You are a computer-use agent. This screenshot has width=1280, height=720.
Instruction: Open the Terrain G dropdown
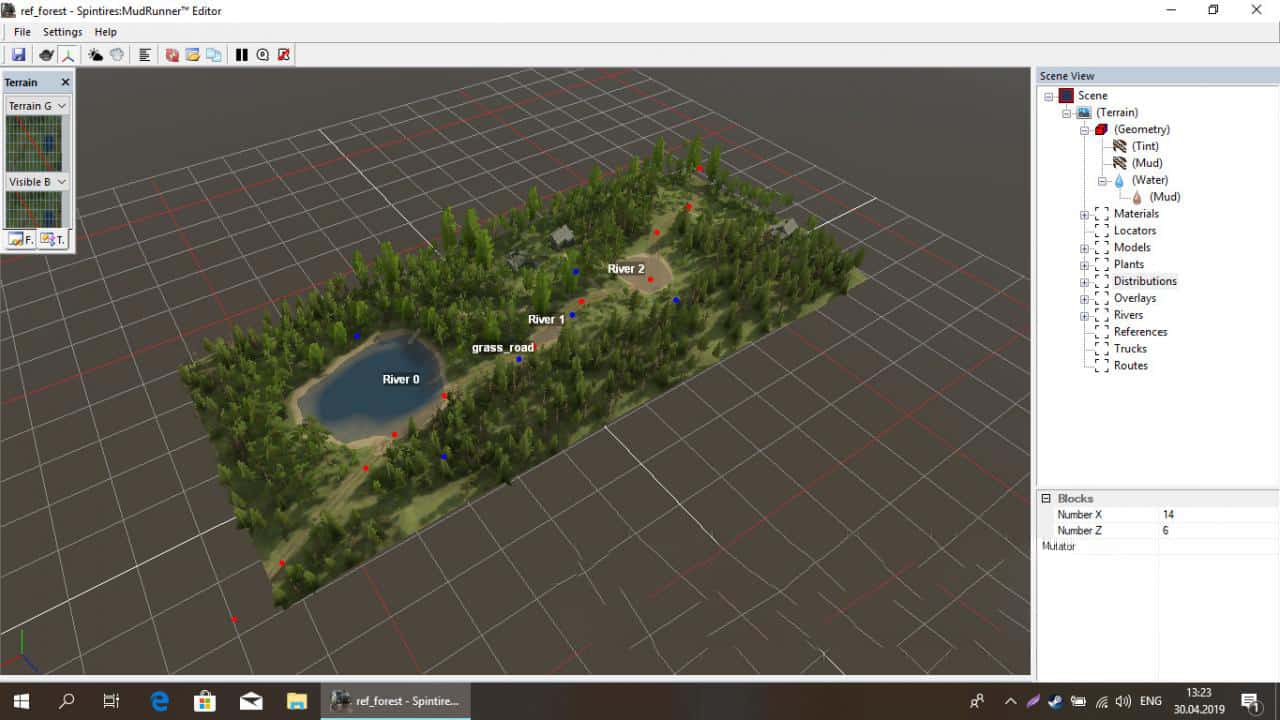point(62,106)
